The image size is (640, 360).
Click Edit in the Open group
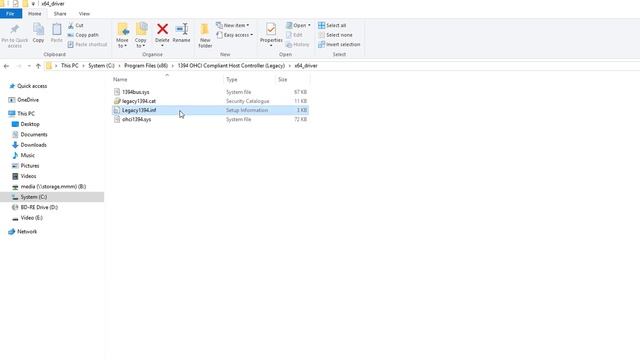pos(294,35)
